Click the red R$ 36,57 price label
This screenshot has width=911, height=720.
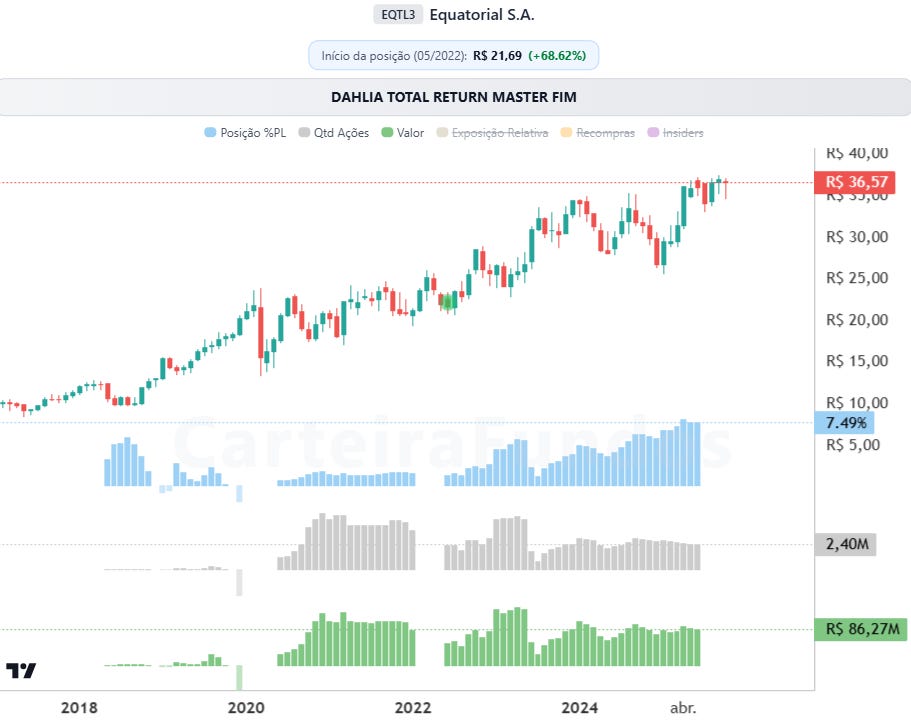pos(855,182)
